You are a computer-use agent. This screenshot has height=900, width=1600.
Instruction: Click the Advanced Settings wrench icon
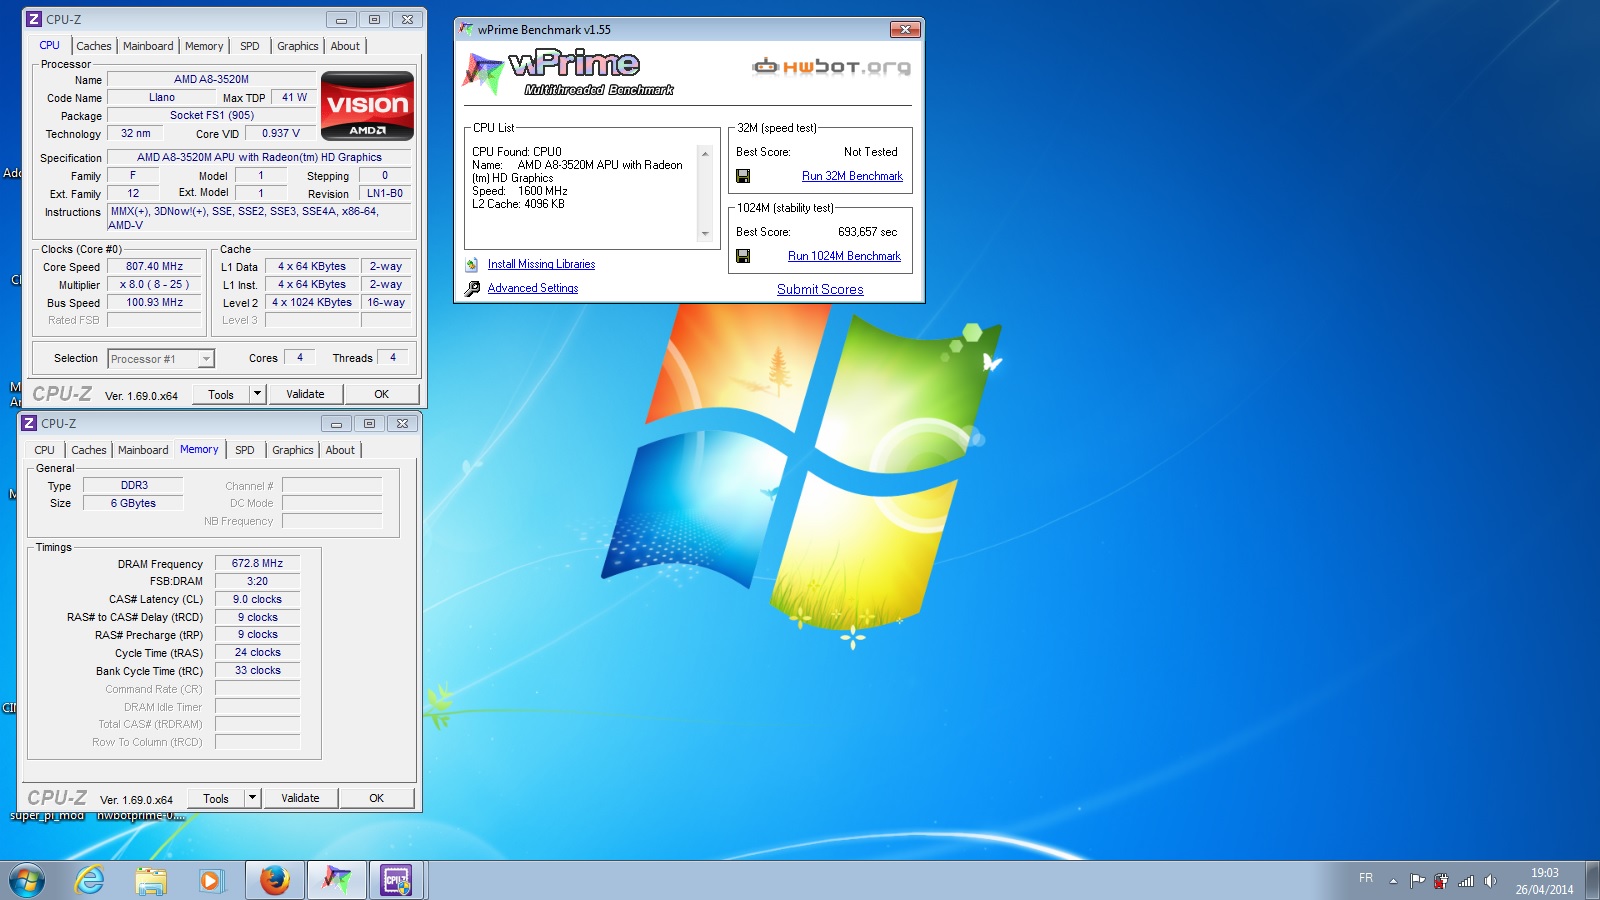[x=472, y=288]
